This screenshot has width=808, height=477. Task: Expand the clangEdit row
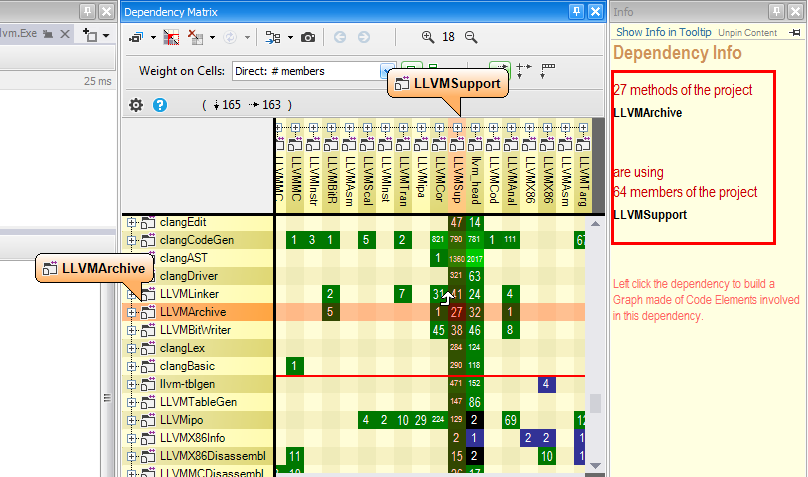(131, 222)
